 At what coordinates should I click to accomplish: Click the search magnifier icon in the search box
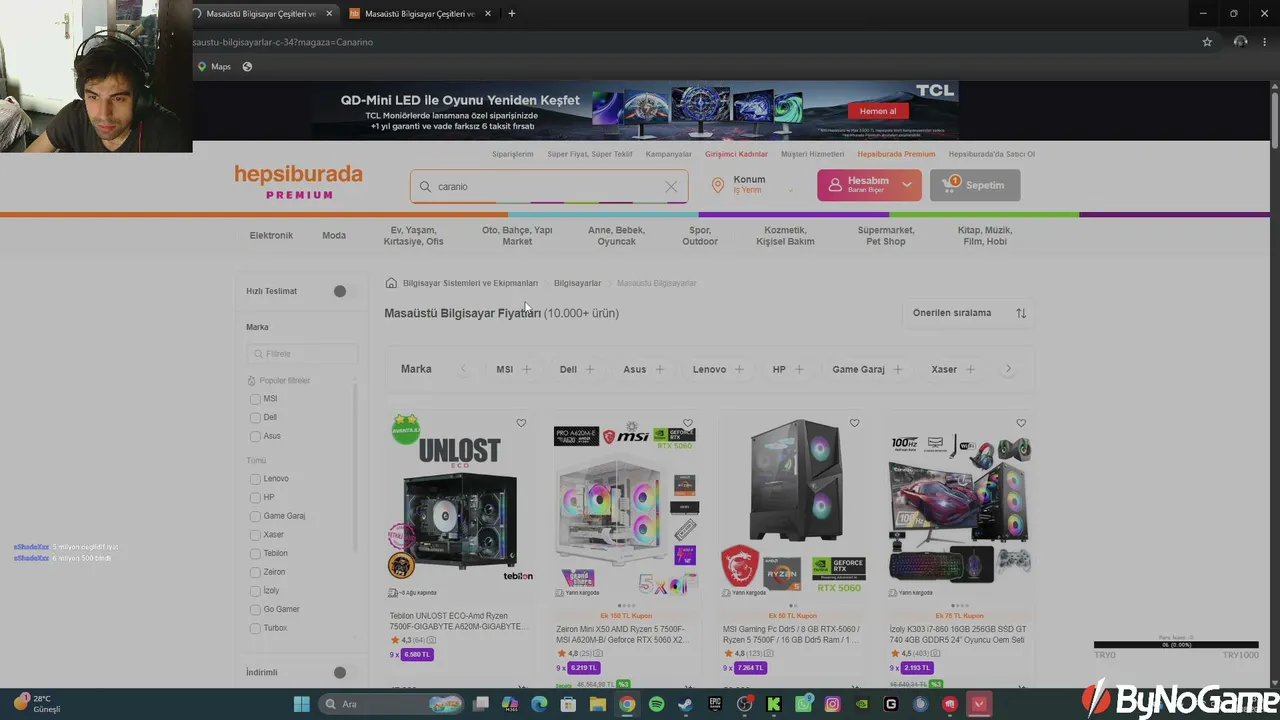pos(425,186)
